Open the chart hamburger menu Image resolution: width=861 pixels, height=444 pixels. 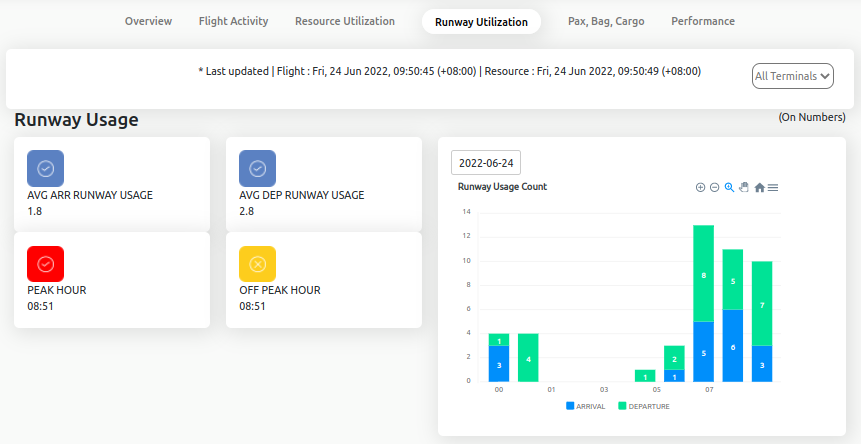pyautogui.click(x=773, y=187)
